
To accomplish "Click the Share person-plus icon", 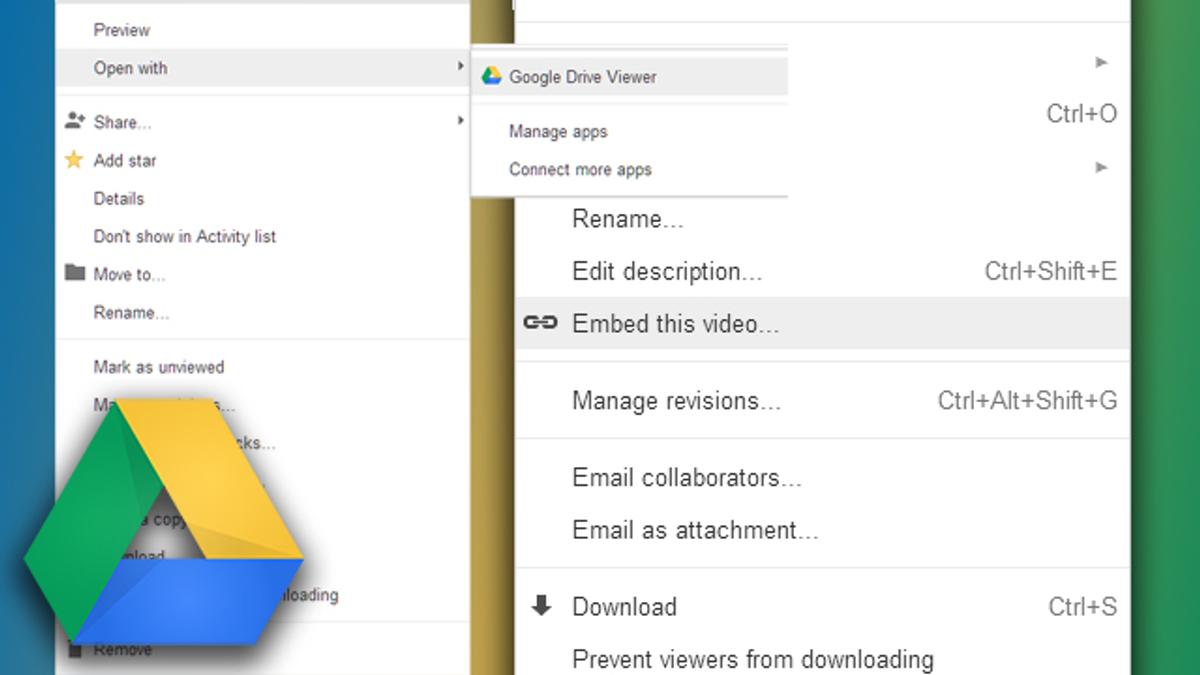I will pyautogui.click(x=74, y=121).
